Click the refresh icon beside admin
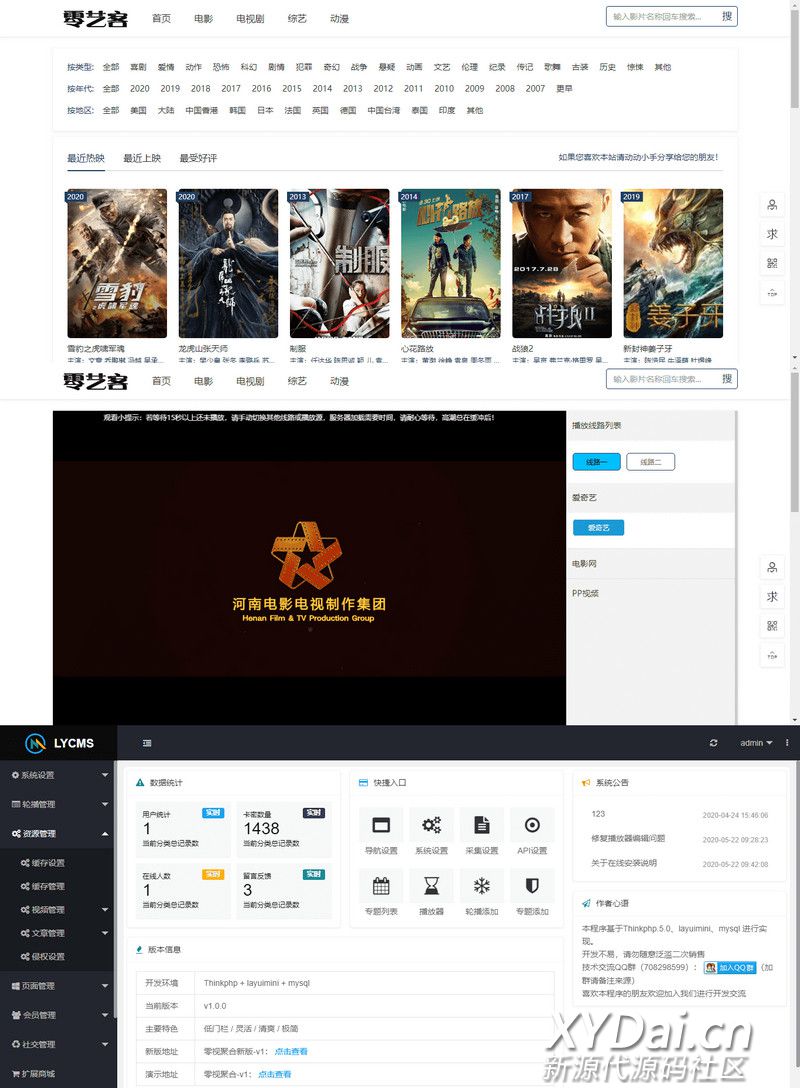The height and width of the screenshot is (1088, 800). click(713, 743)
